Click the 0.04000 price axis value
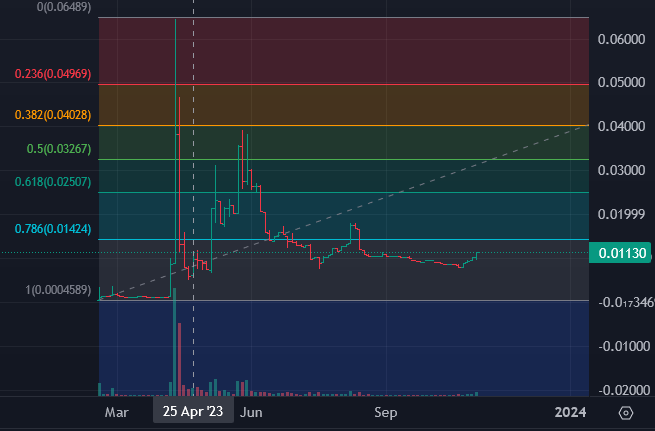Viewport: 655px width, 431px height. 621,126
